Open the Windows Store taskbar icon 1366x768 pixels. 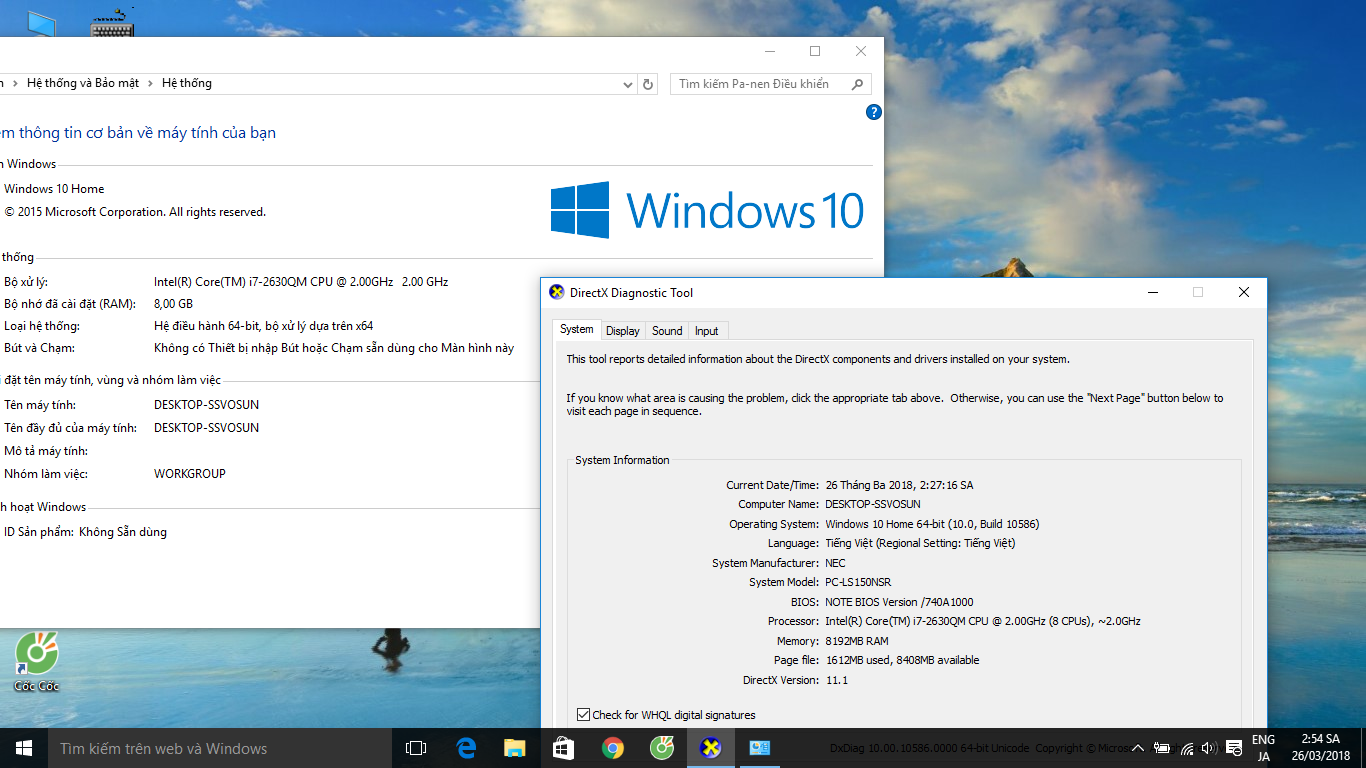click(563, 748)
